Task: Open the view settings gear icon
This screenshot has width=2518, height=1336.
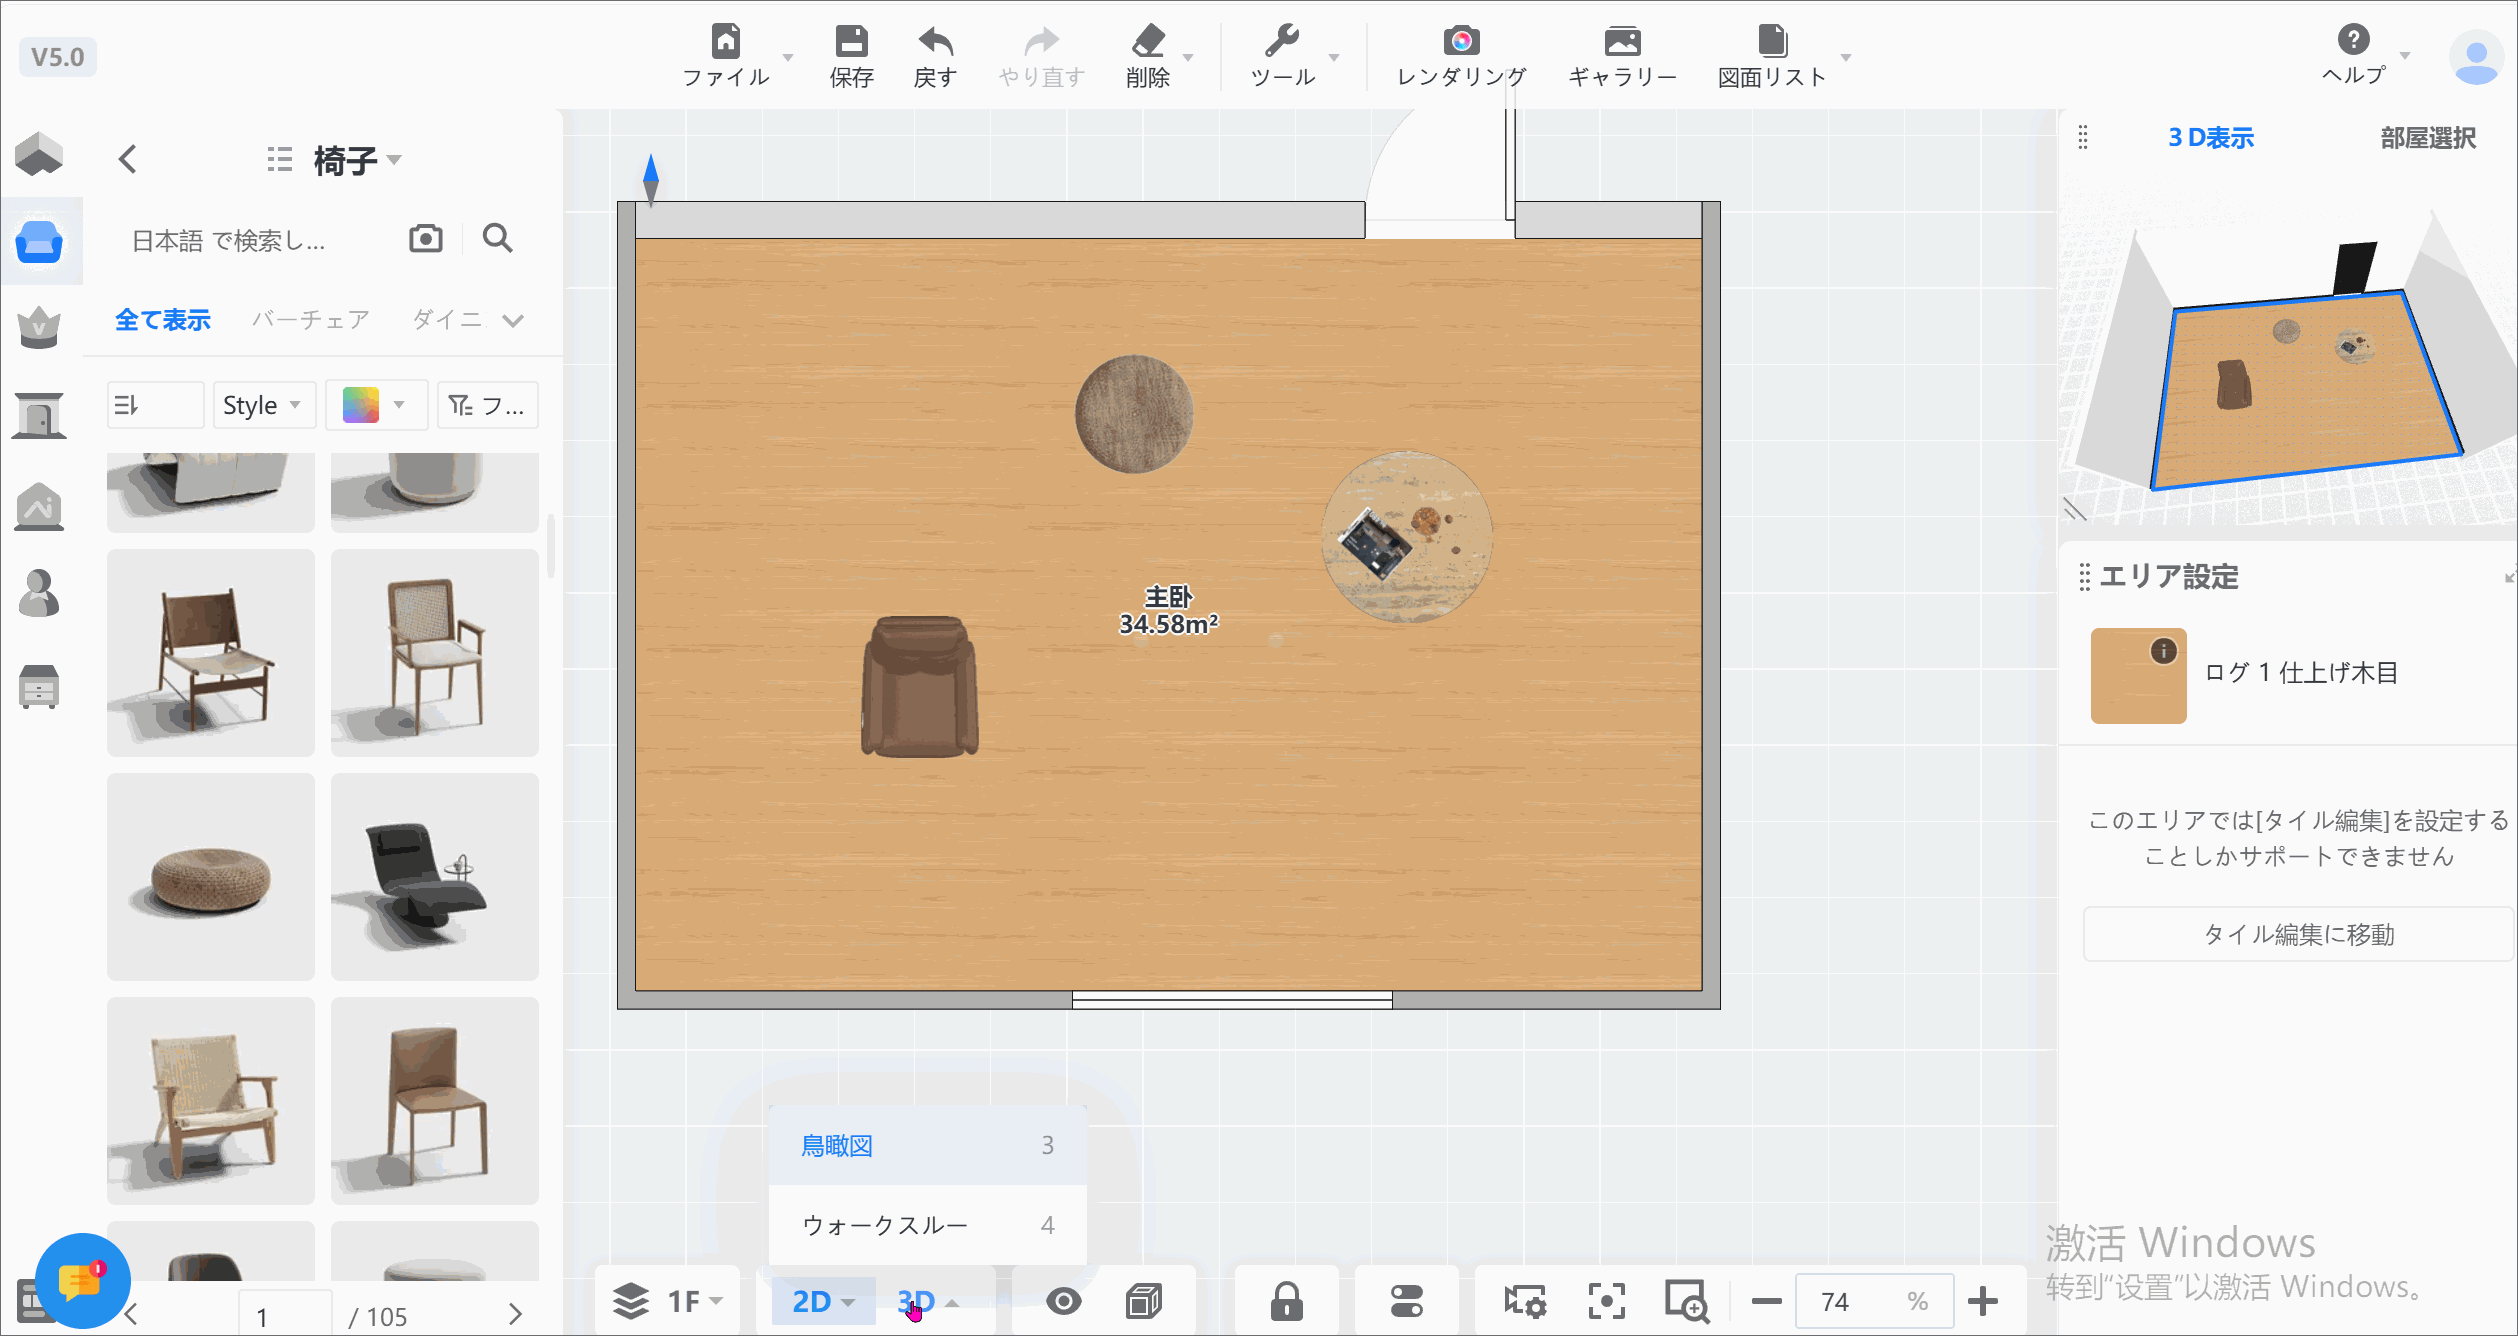Action: click(1525, 1301)
